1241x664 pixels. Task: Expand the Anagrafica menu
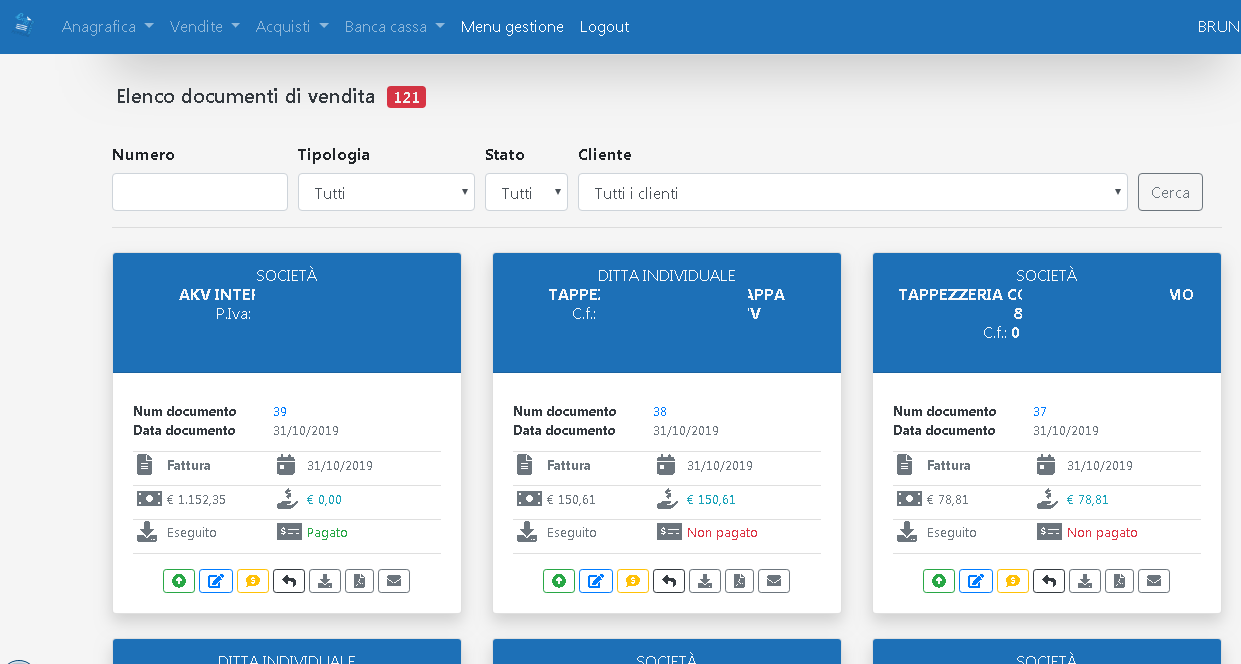(x=108, y=27)
